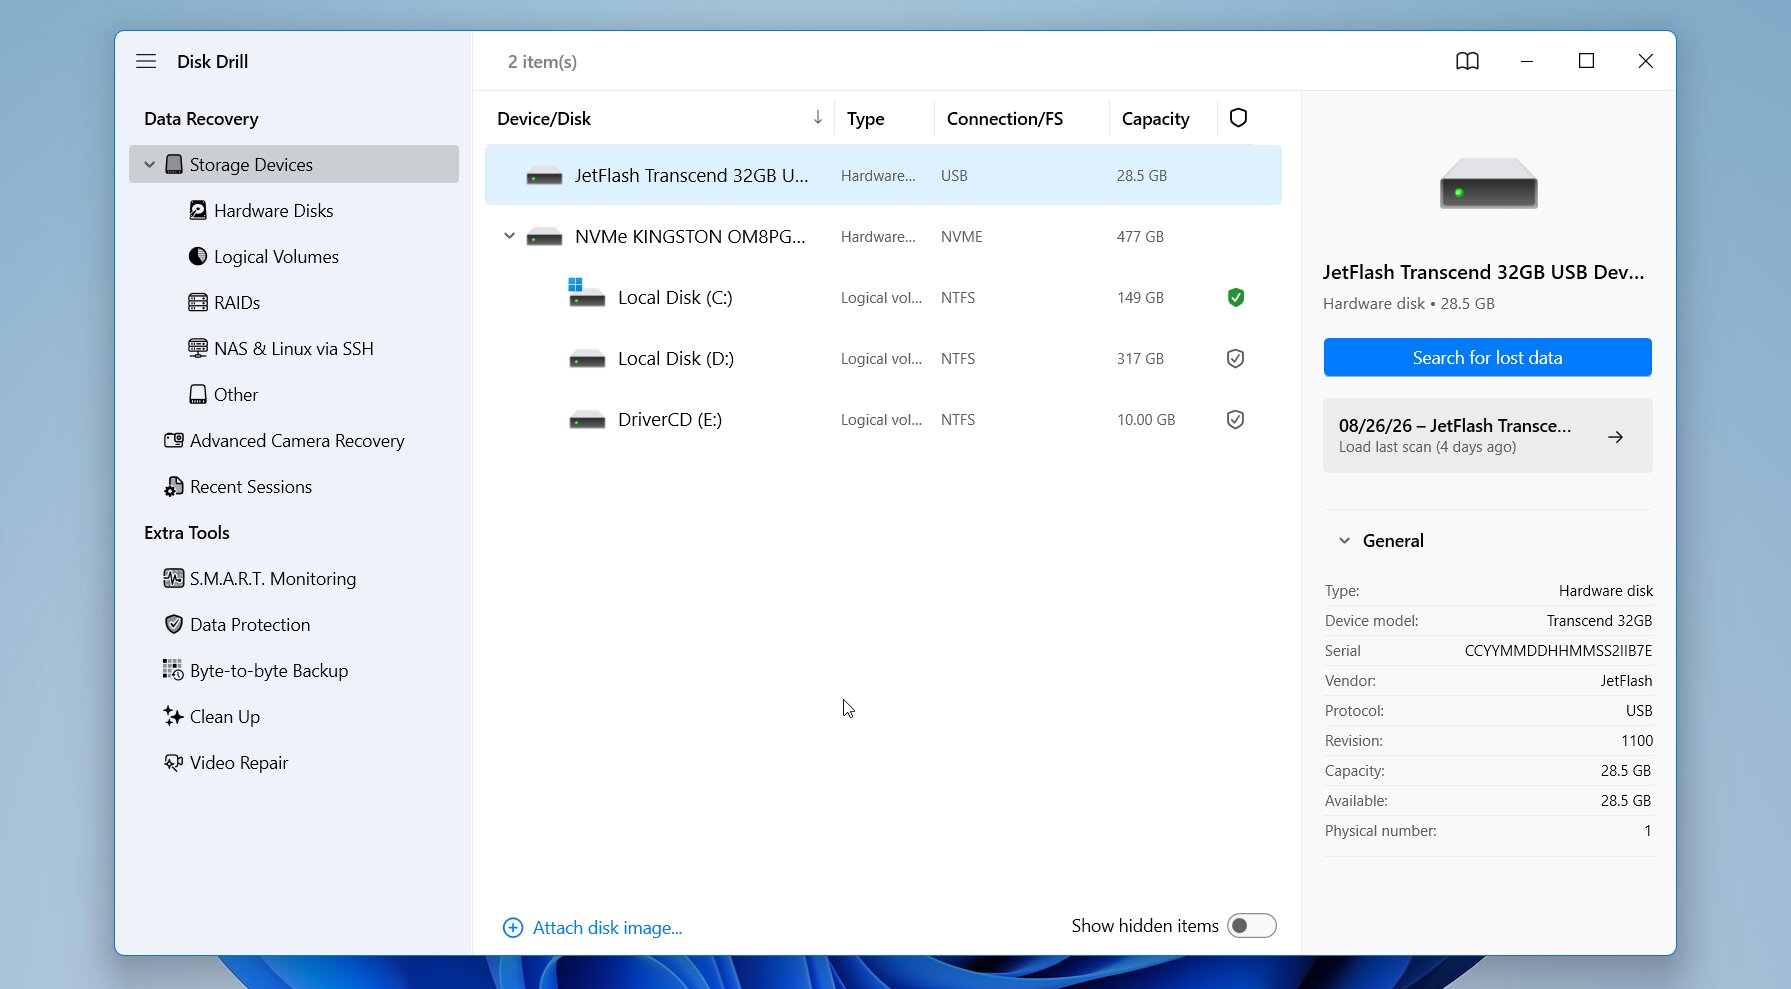1791x989 pixels.
Task: Open the Clean Up tool
Action: point(225,716)
